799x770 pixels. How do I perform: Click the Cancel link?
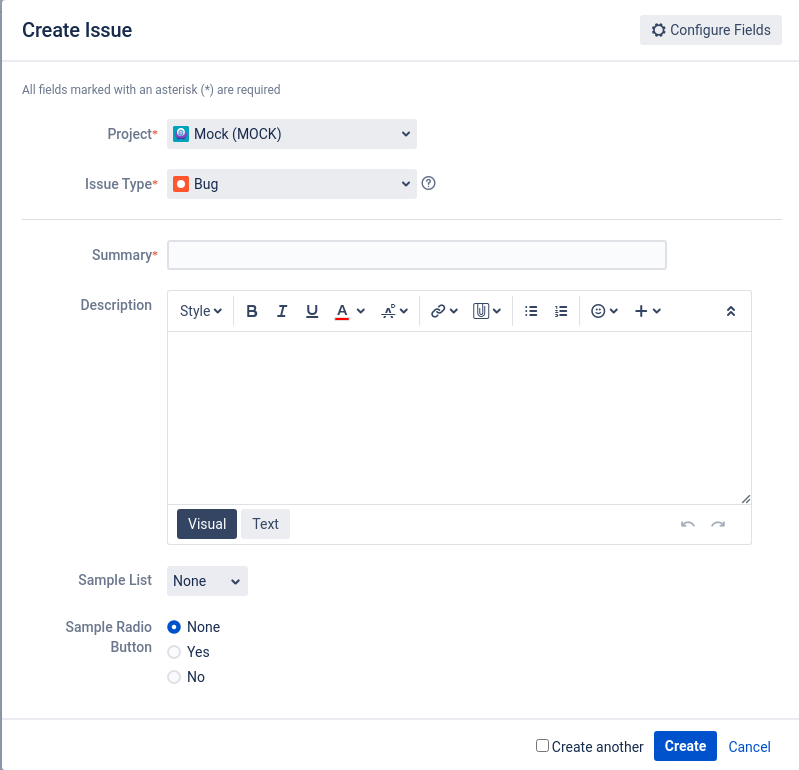coord(749,747)
